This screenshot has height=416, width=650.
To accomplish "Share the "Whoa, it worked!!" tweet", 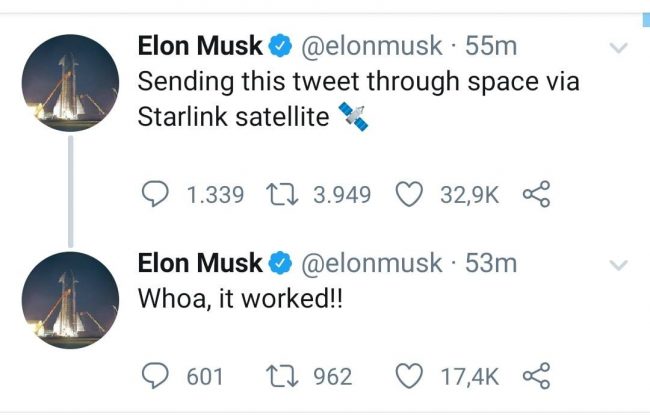I will pyautogui.click(x=536, y=376).
